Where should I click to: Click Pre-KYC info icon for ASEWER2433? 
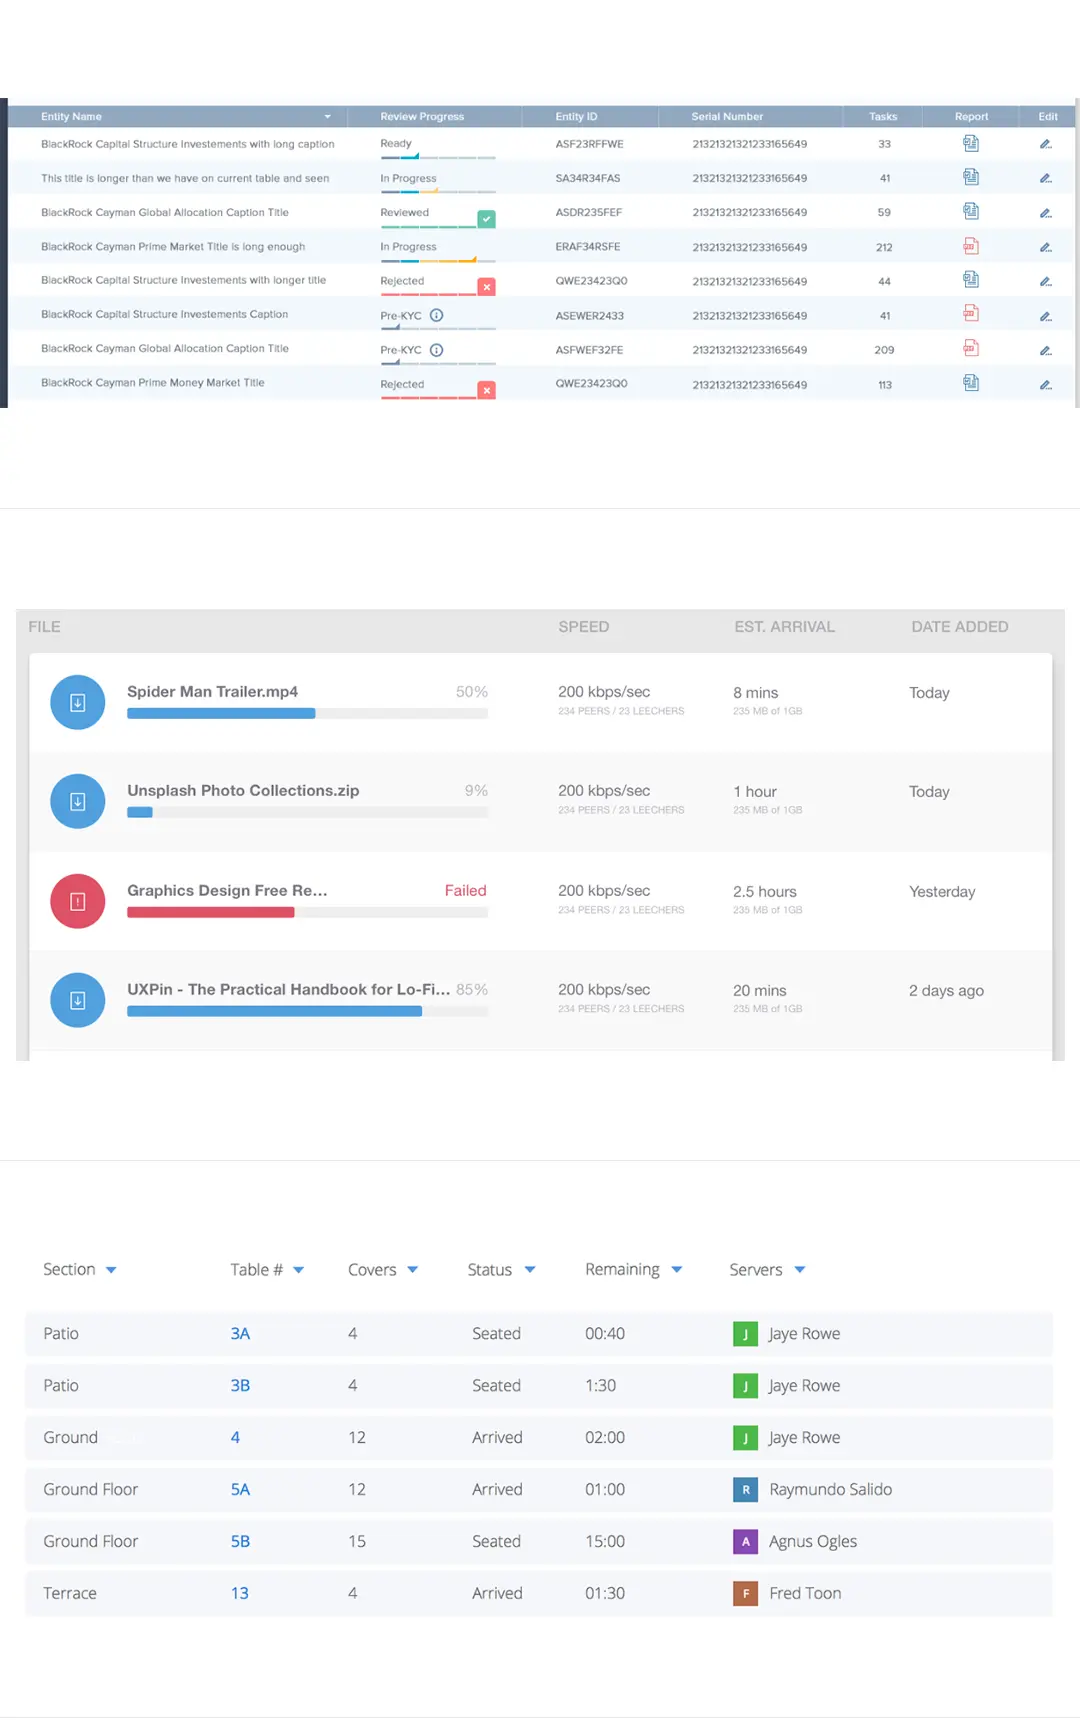pyautogui.click(x=437, y=315)
